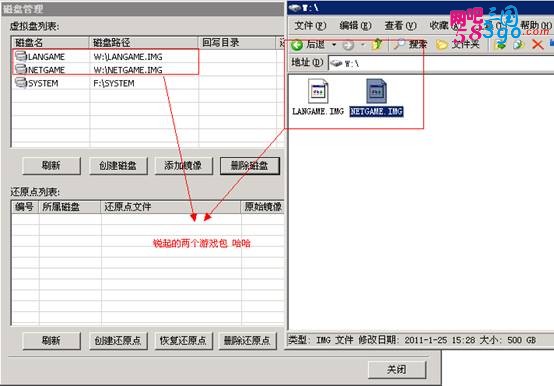Open the 编辑(E) menu
The height and width of the screenshot is (386, 554).
[x=355, y=26]
